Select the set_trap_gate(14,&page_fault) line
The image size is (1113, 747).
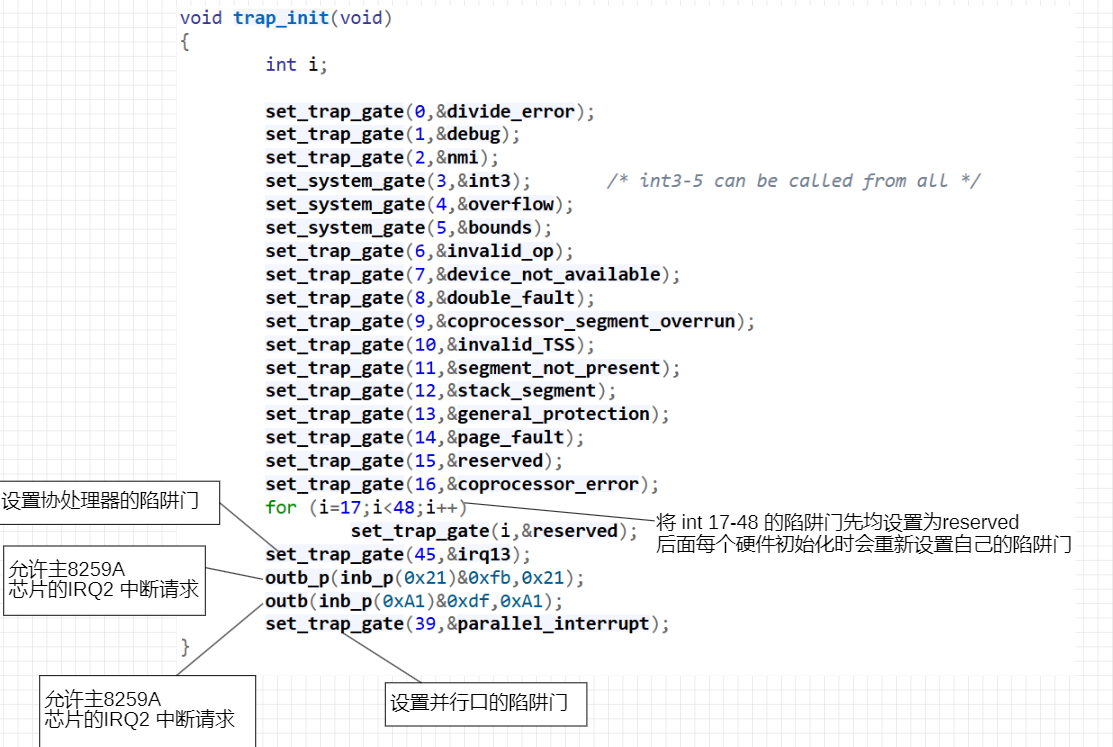tap(424, 438)
